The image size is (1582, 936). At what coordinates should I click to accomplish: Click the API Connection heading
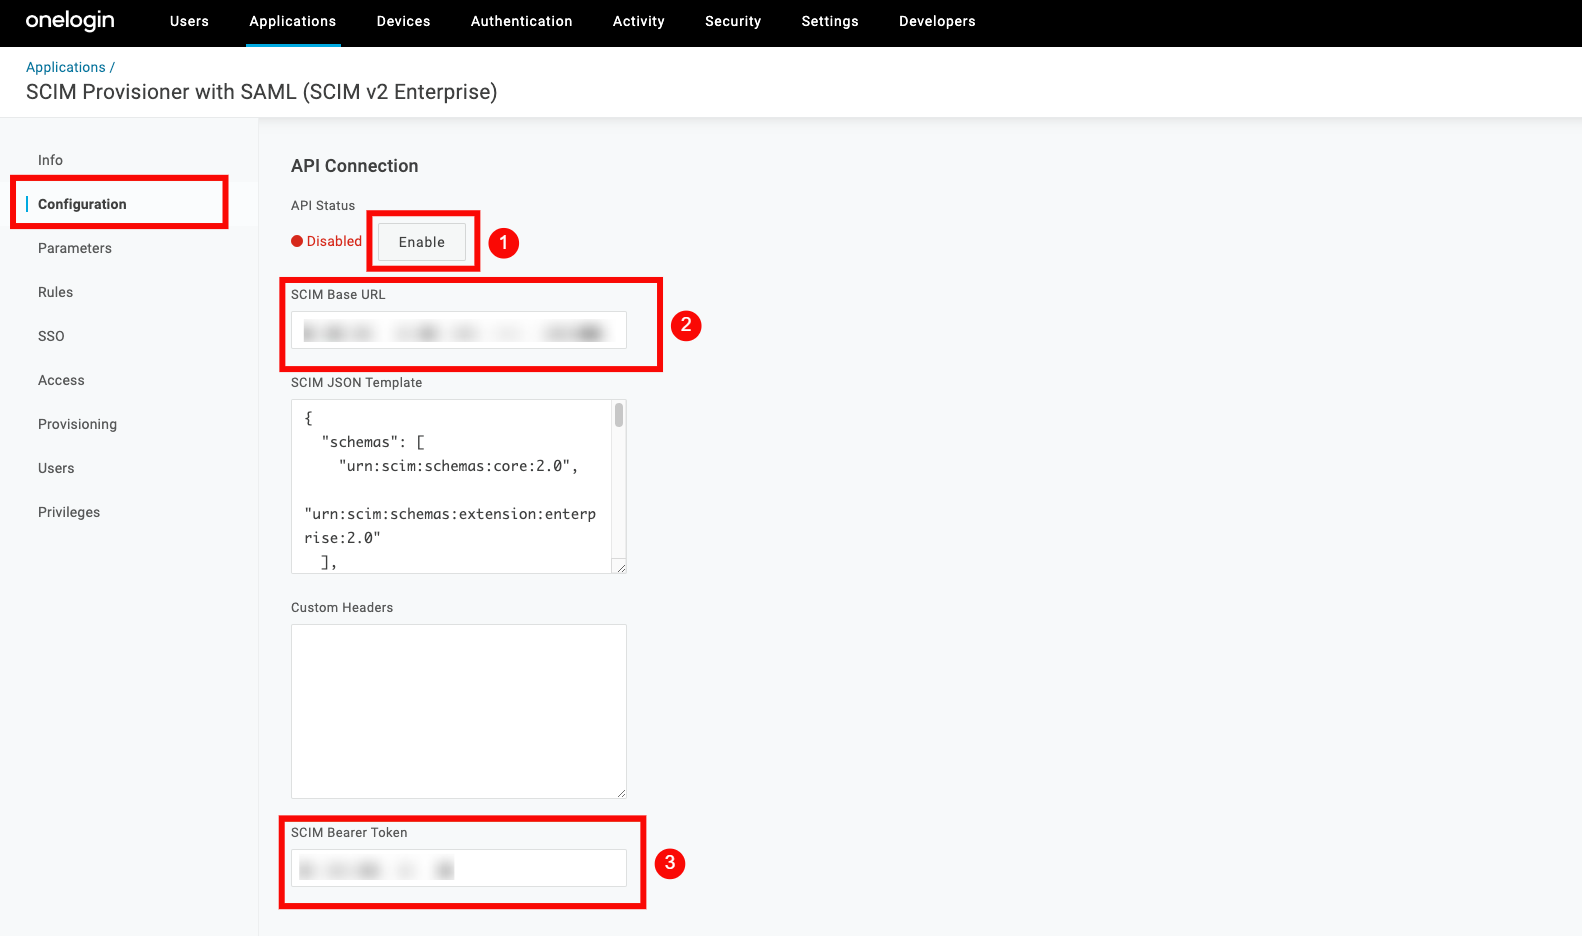355,166
